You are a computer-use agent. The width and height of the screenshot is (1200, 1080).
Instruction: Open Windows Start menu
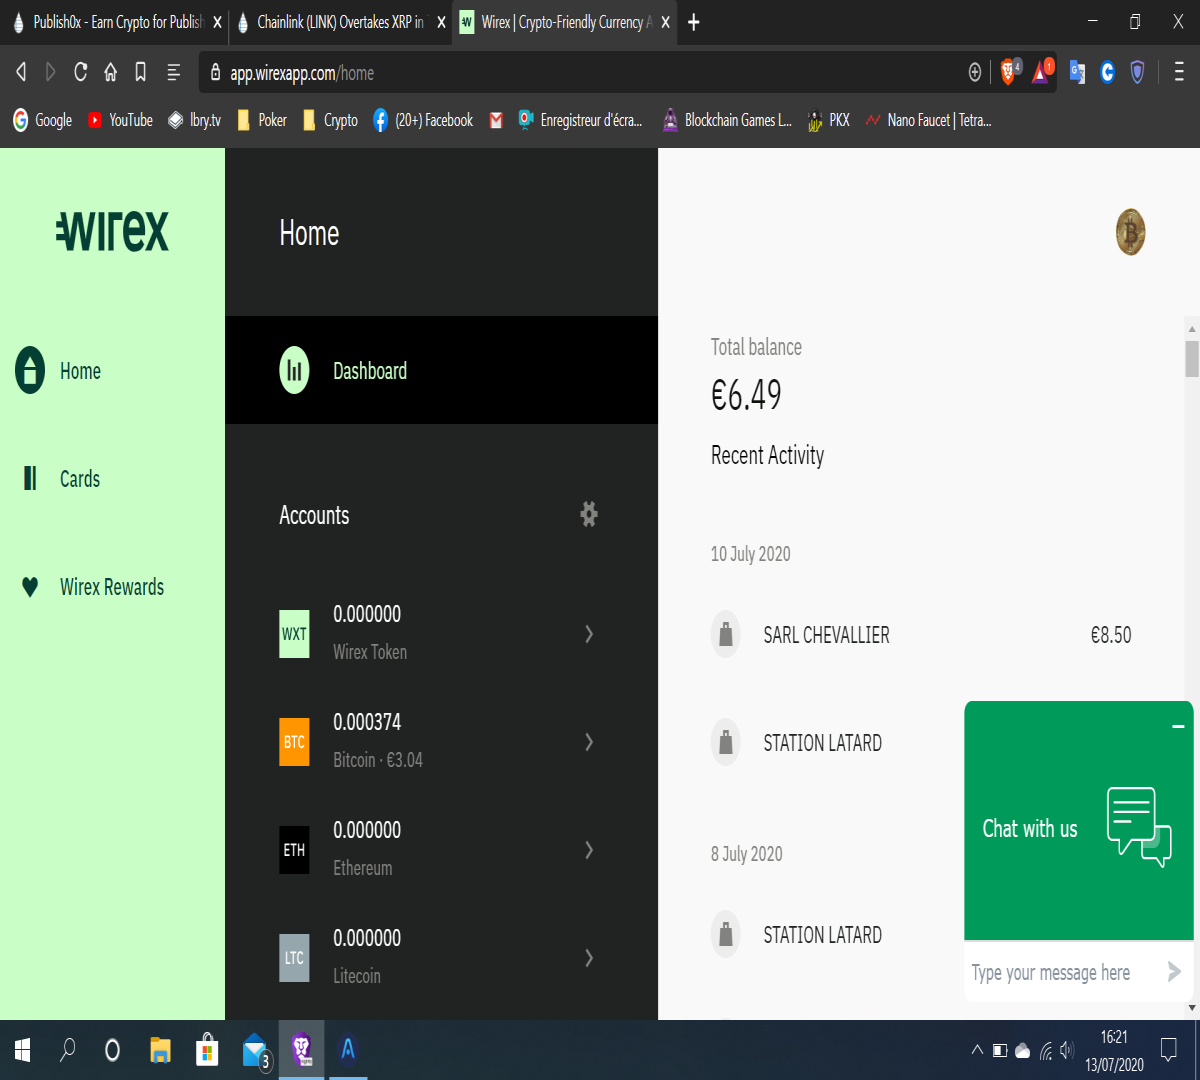22,1050
